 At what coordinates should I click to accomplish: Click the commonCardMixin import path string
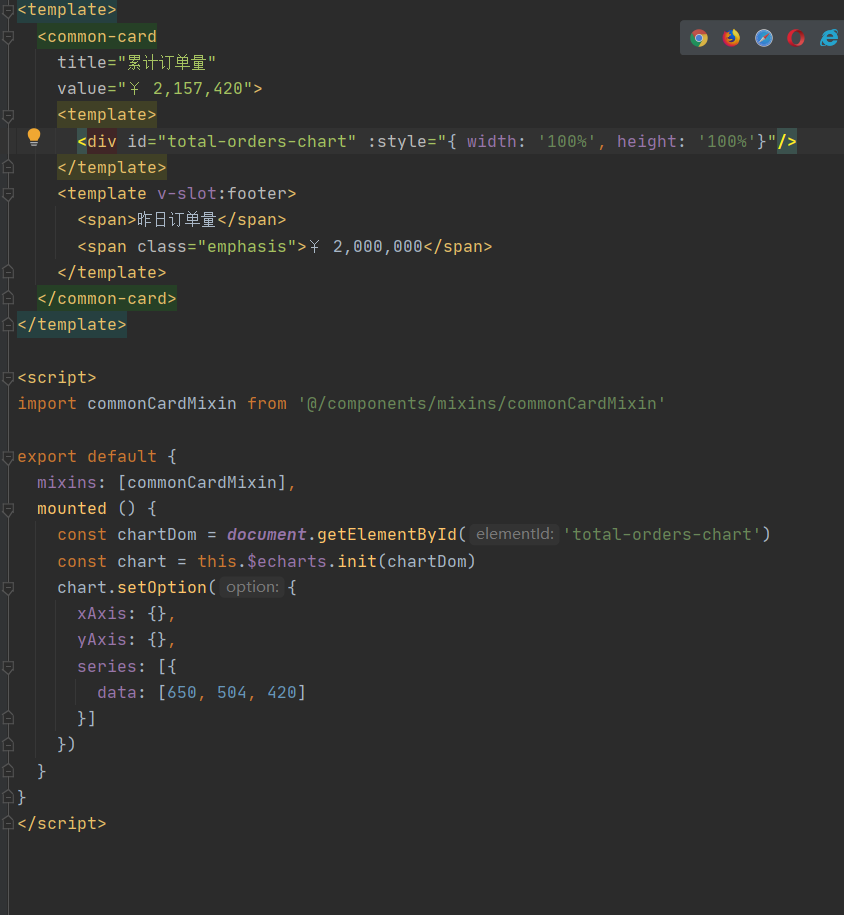click(482, 403)
